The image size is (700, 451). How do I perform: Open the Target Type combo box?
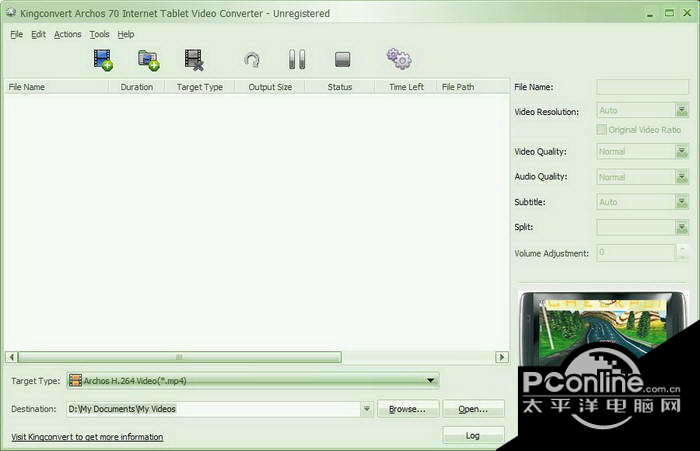click(x=253, y=380)
